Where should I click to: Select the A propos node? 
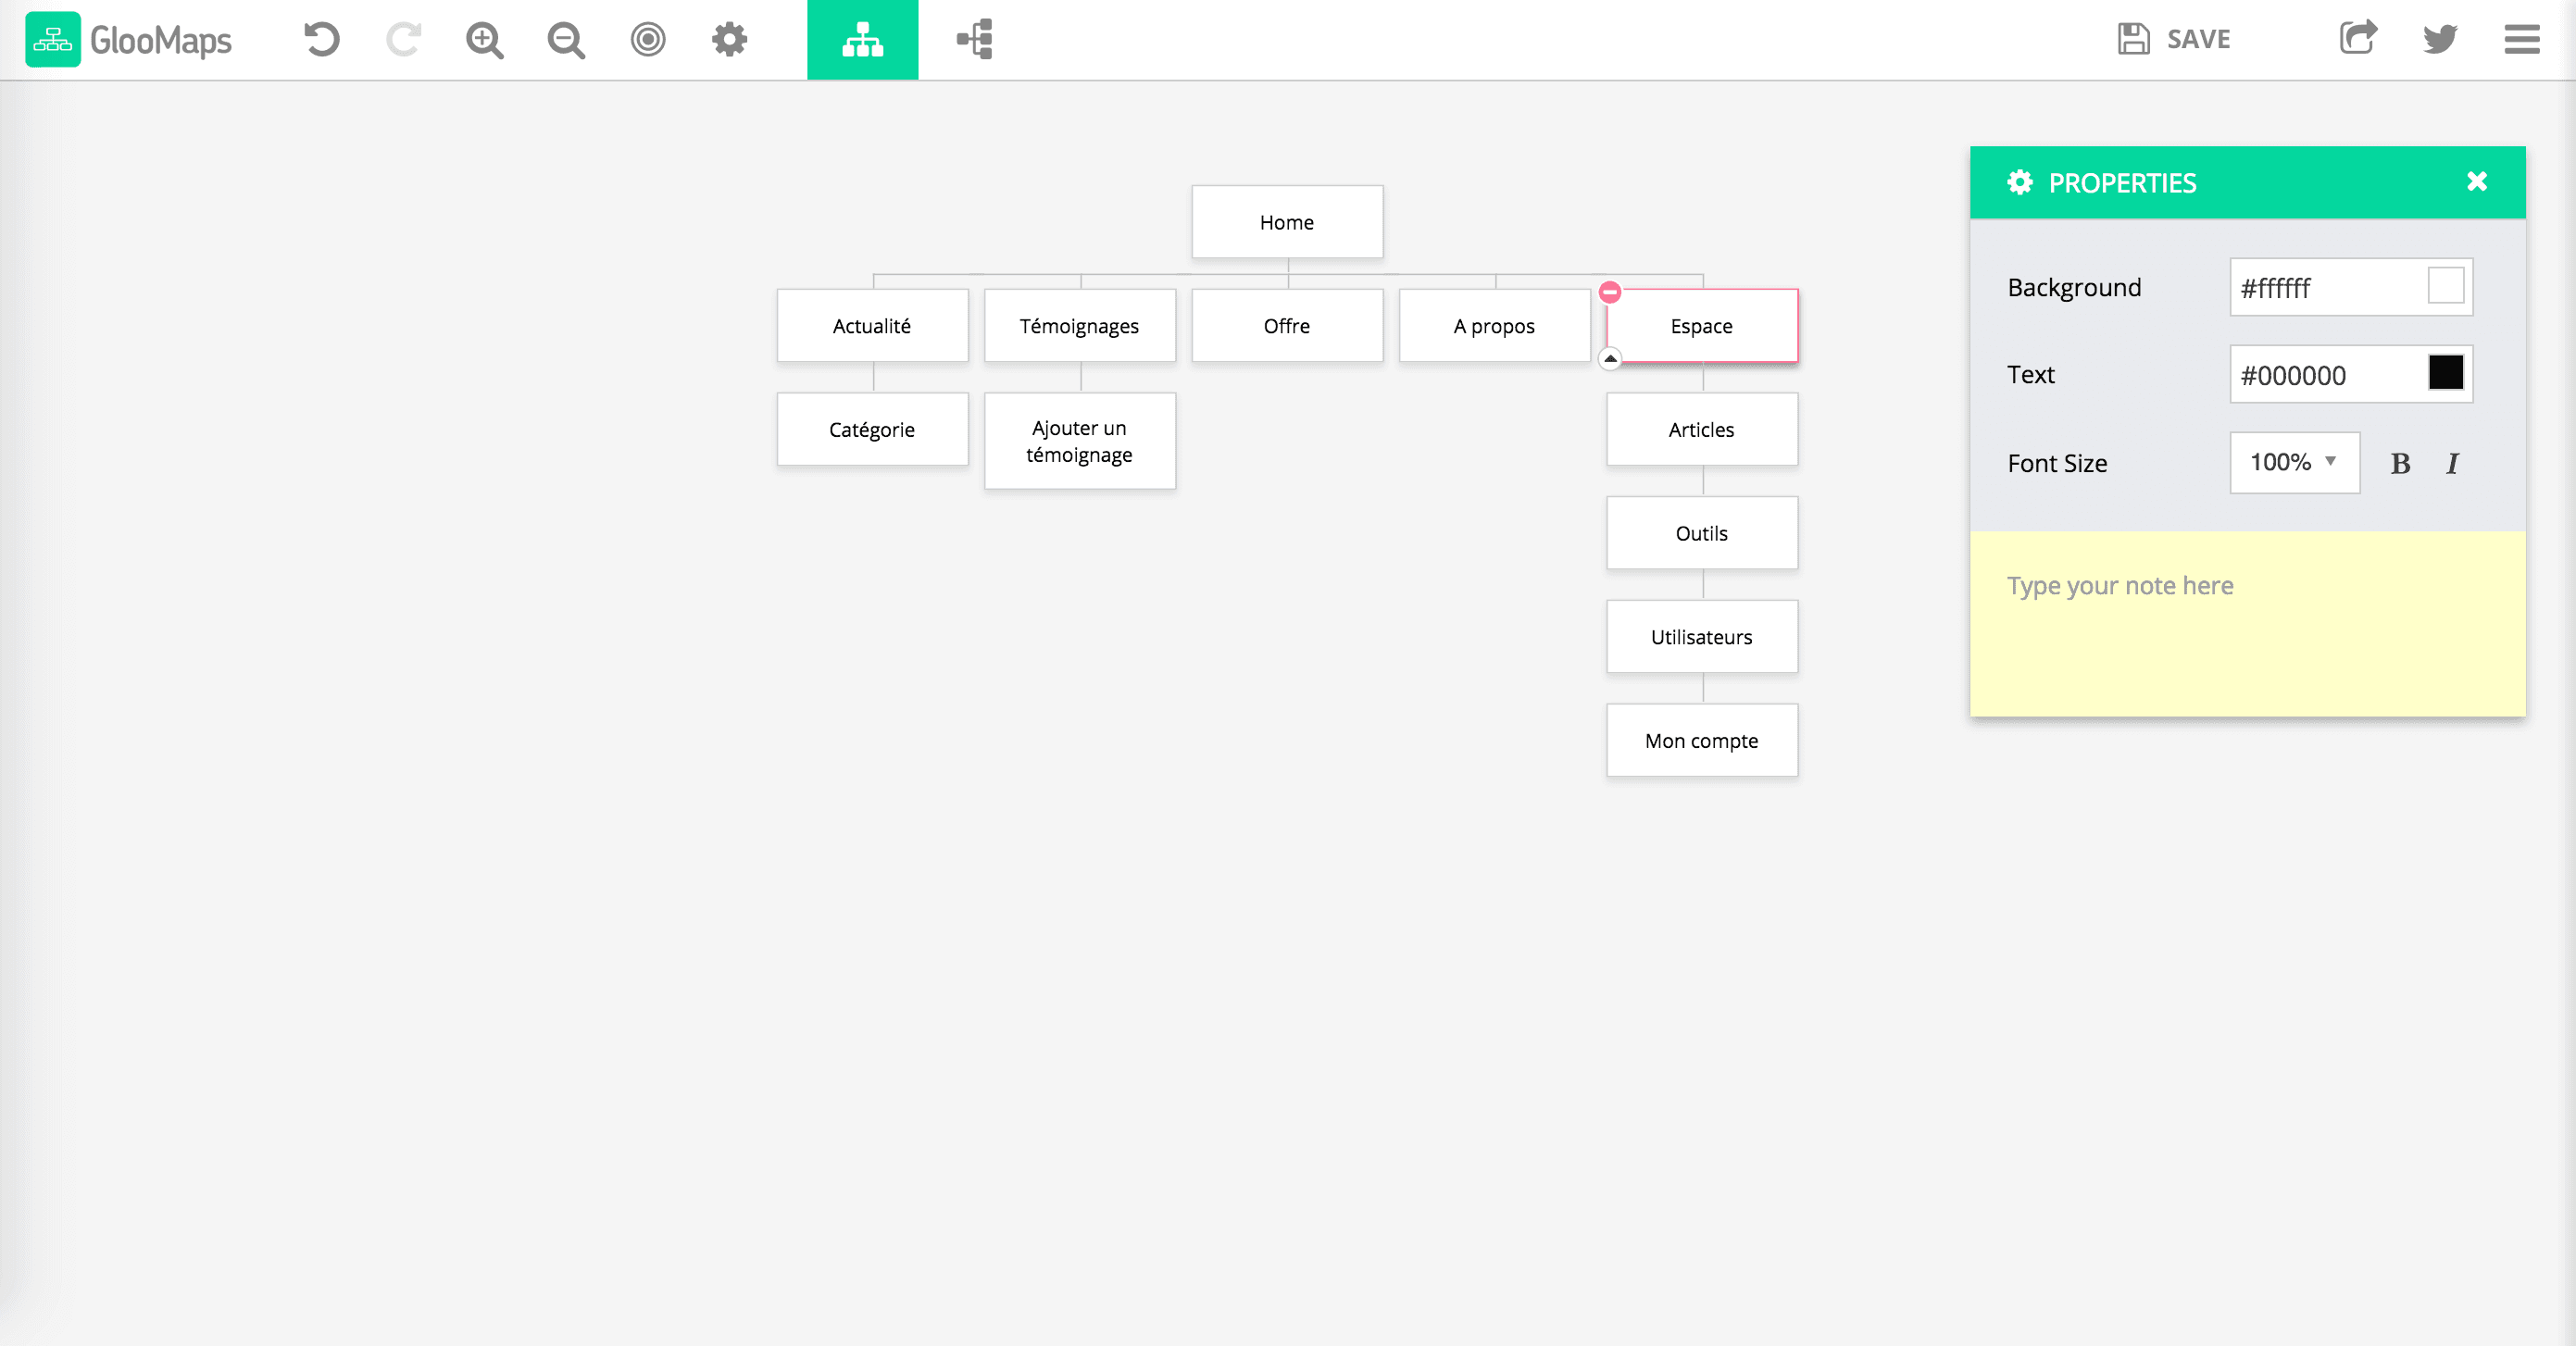tap(1494, 326)
